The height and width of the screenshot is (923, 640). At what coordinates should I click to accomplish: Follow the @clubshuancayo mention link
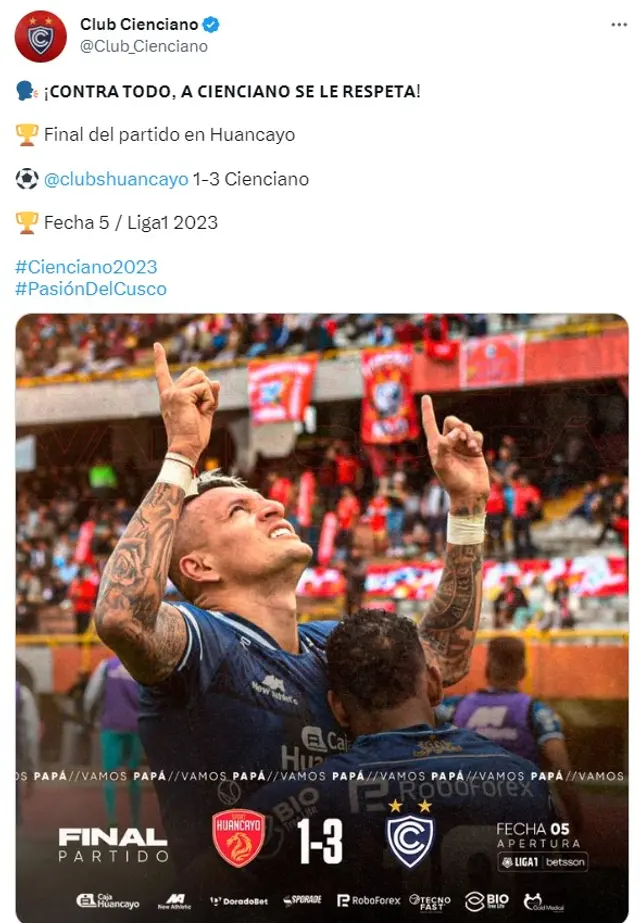(x=116, y=179)
